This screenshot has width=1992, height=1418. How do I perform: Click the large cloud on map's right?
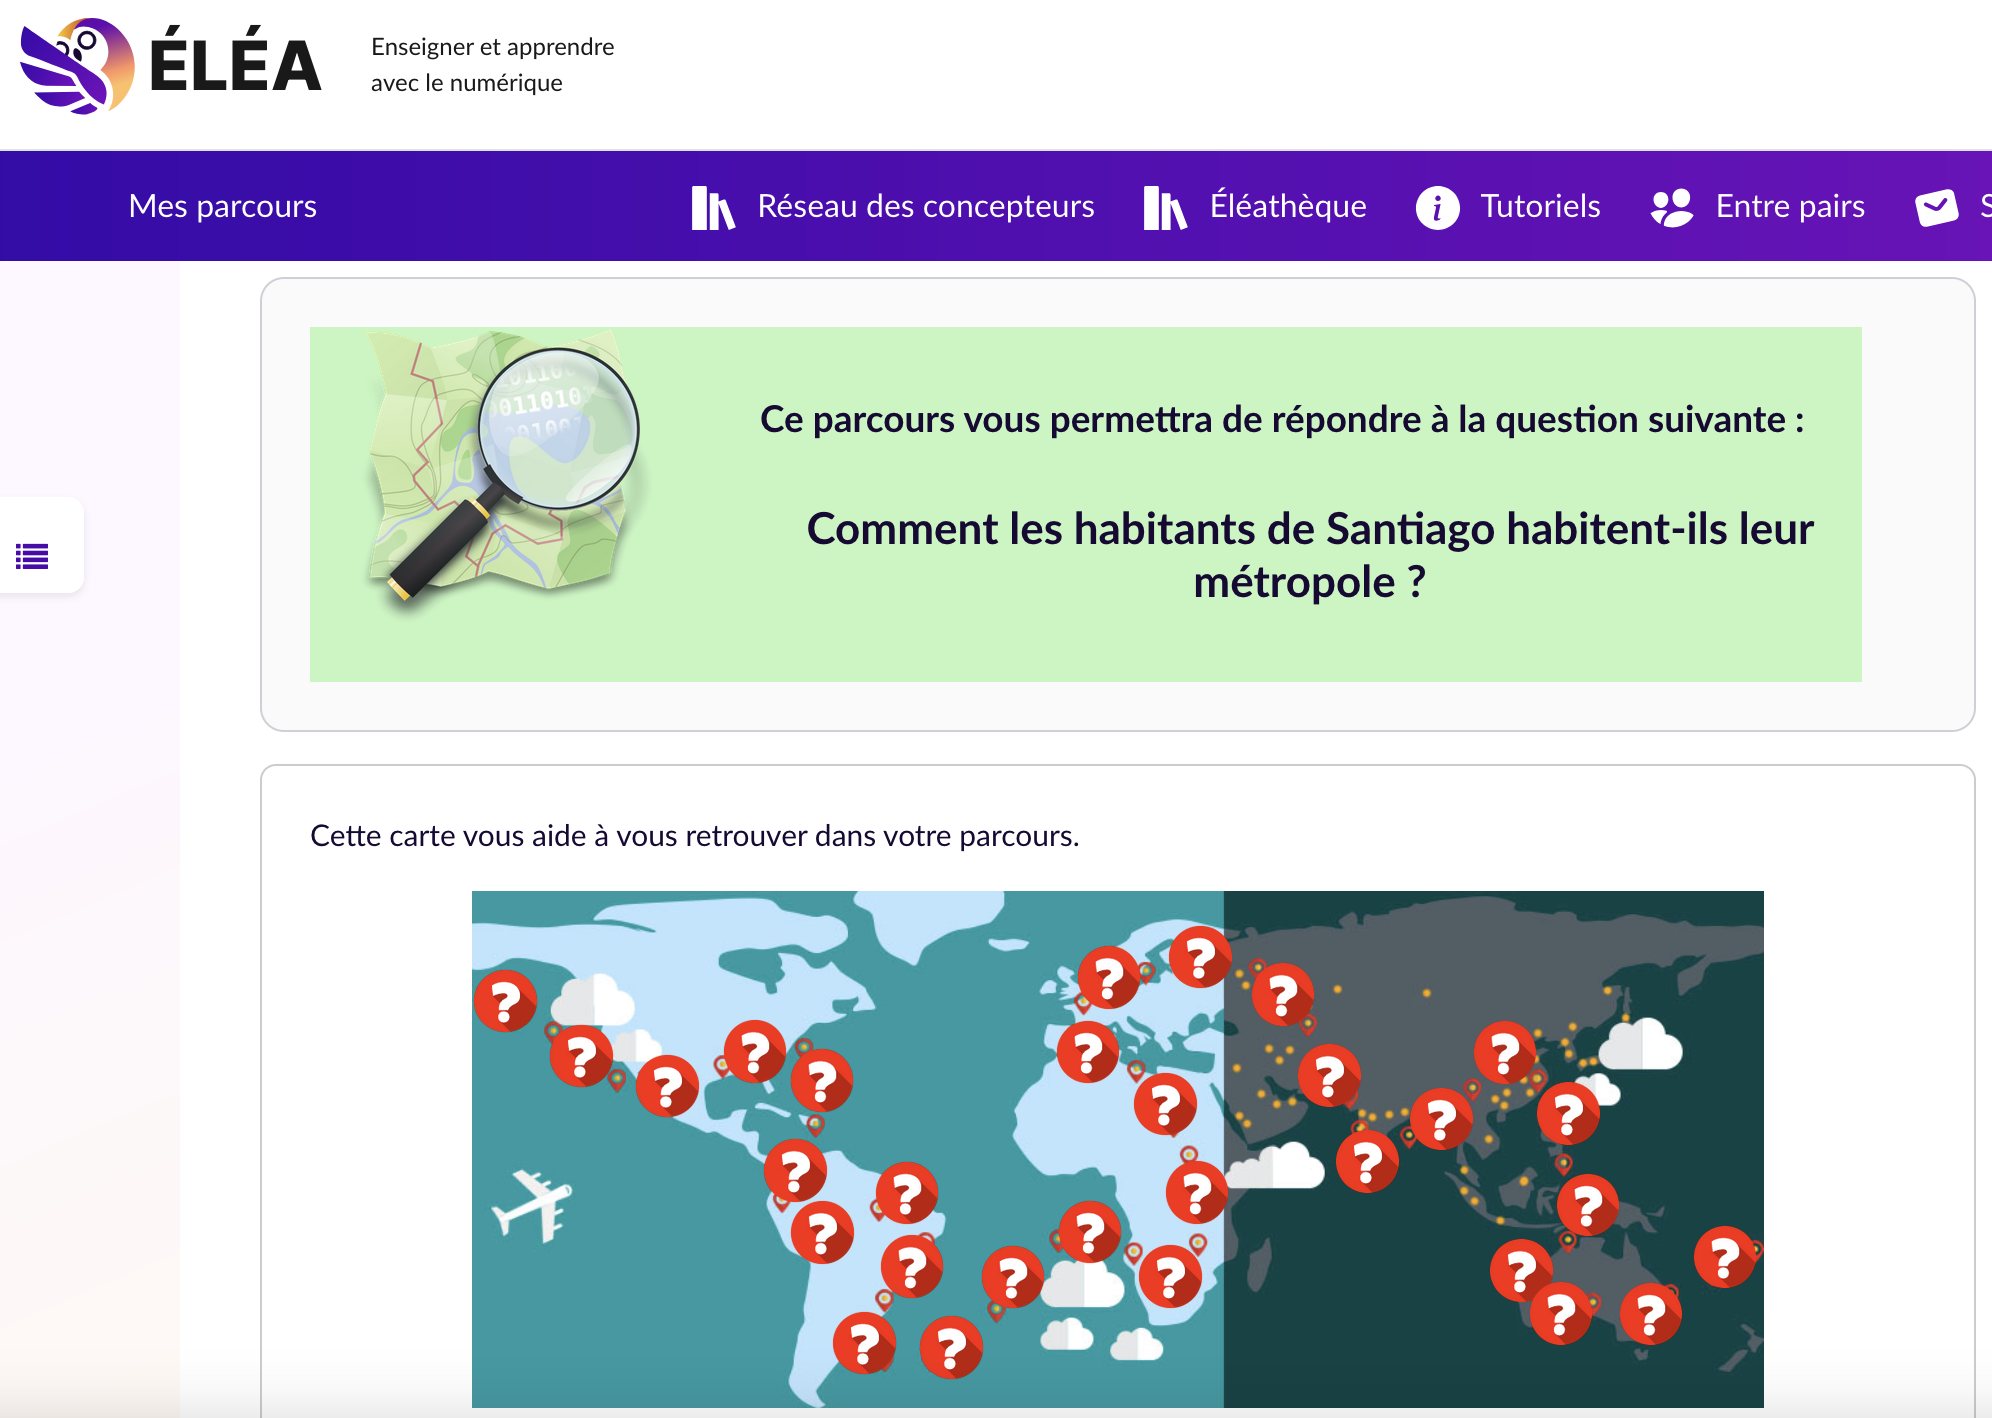(x=1640, y=1045)
